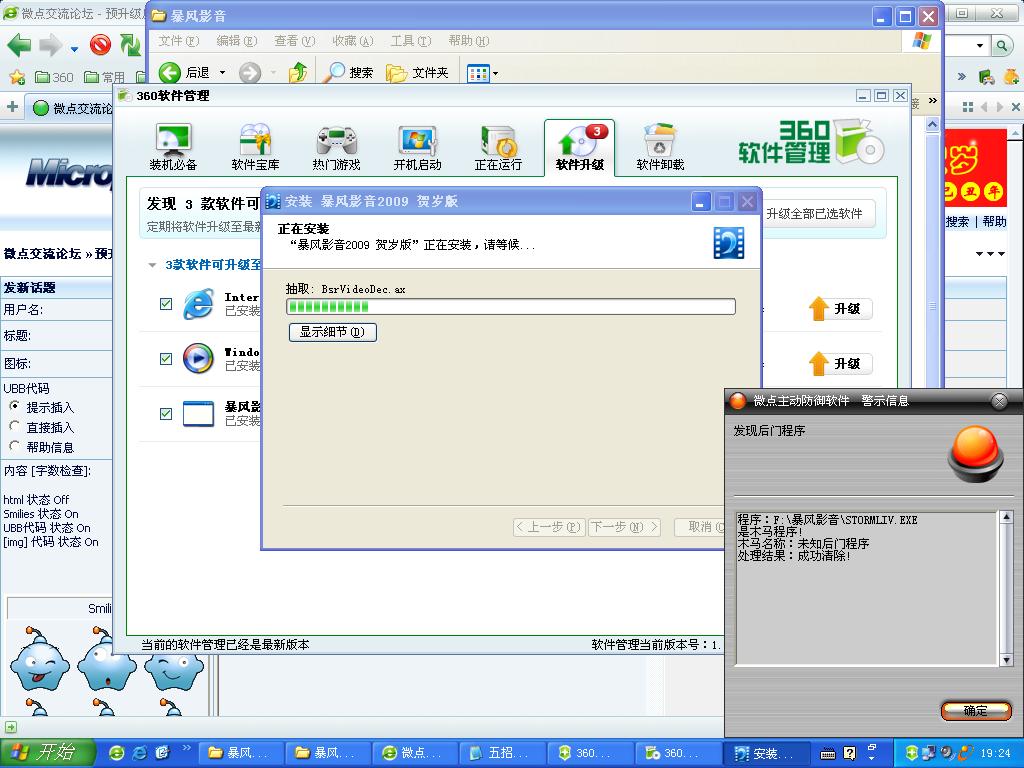
Task: Click browser back arrow in 360 browser
Action: 19,45
